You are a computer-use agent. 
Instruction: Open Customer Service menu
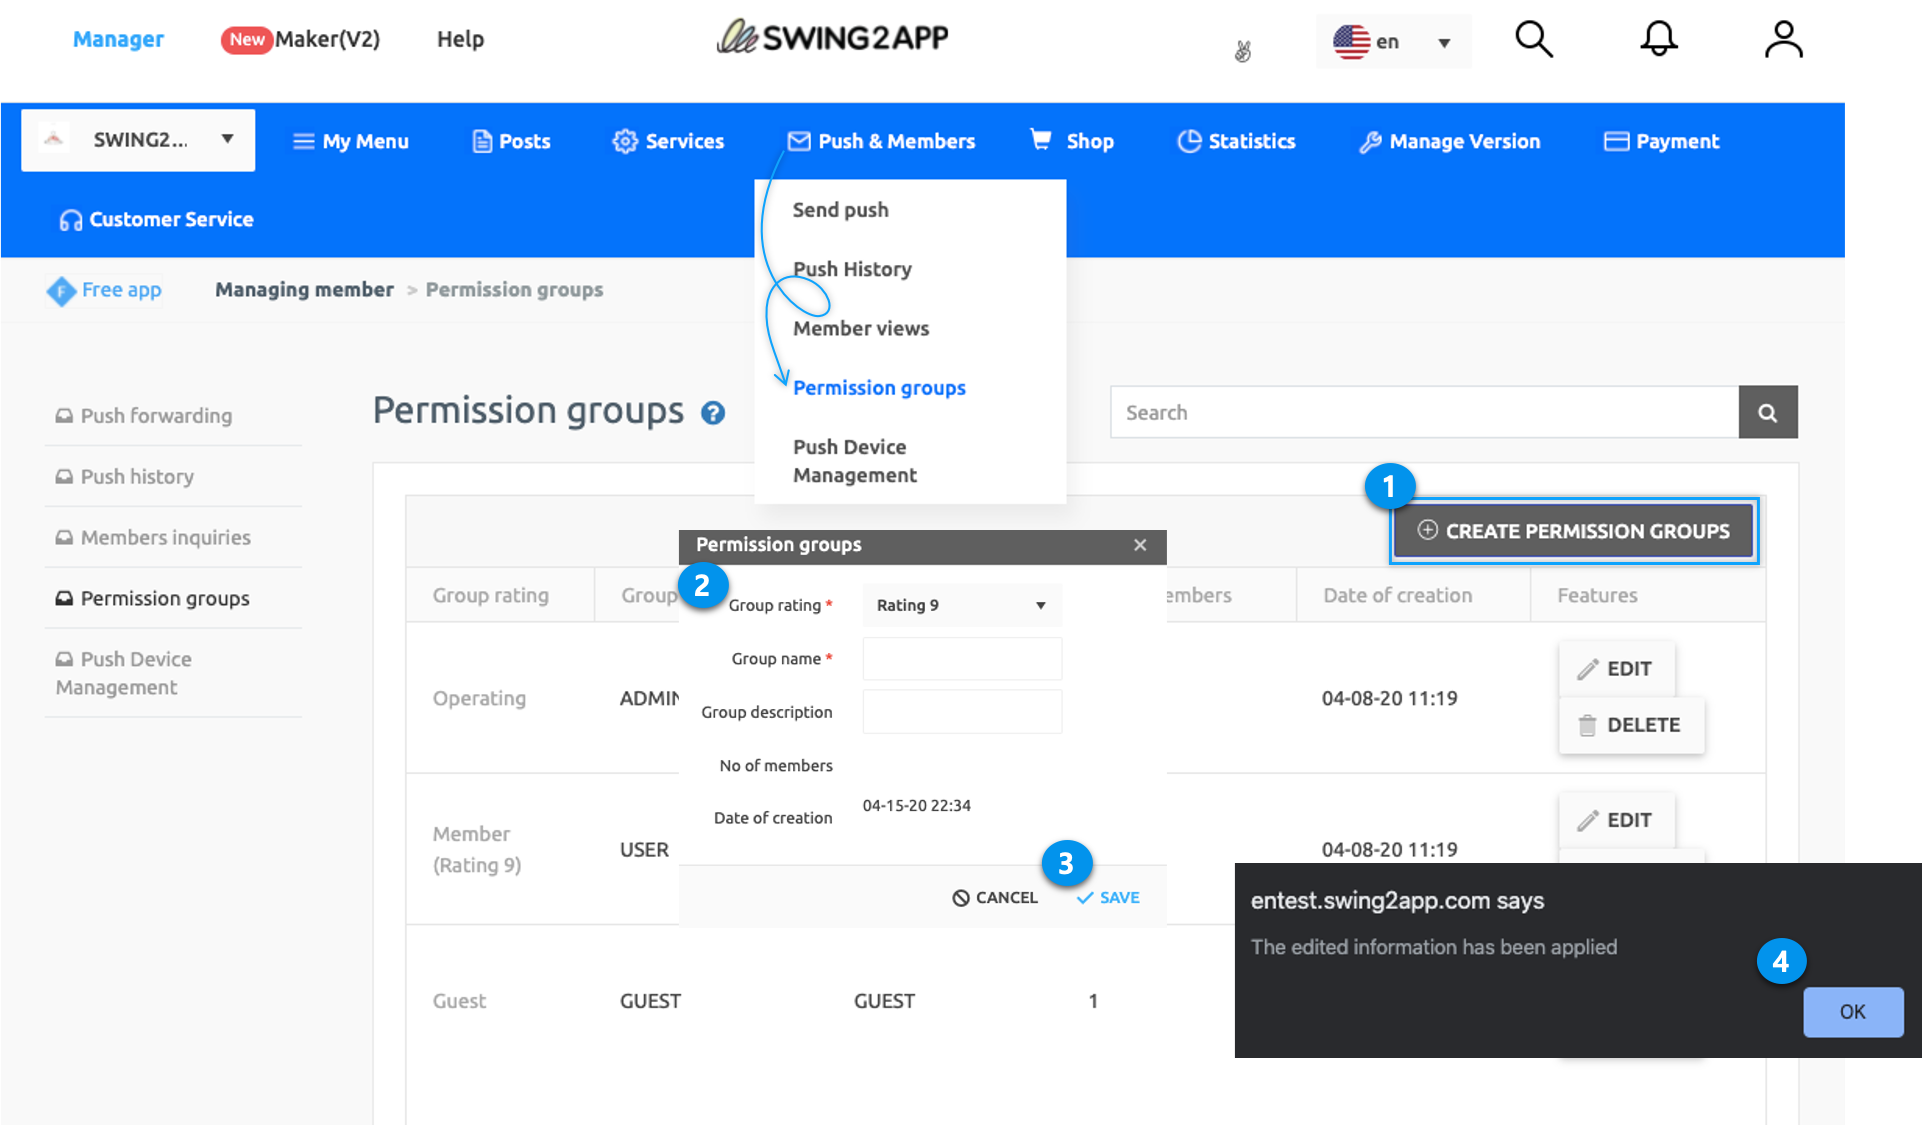pos(156,219)
